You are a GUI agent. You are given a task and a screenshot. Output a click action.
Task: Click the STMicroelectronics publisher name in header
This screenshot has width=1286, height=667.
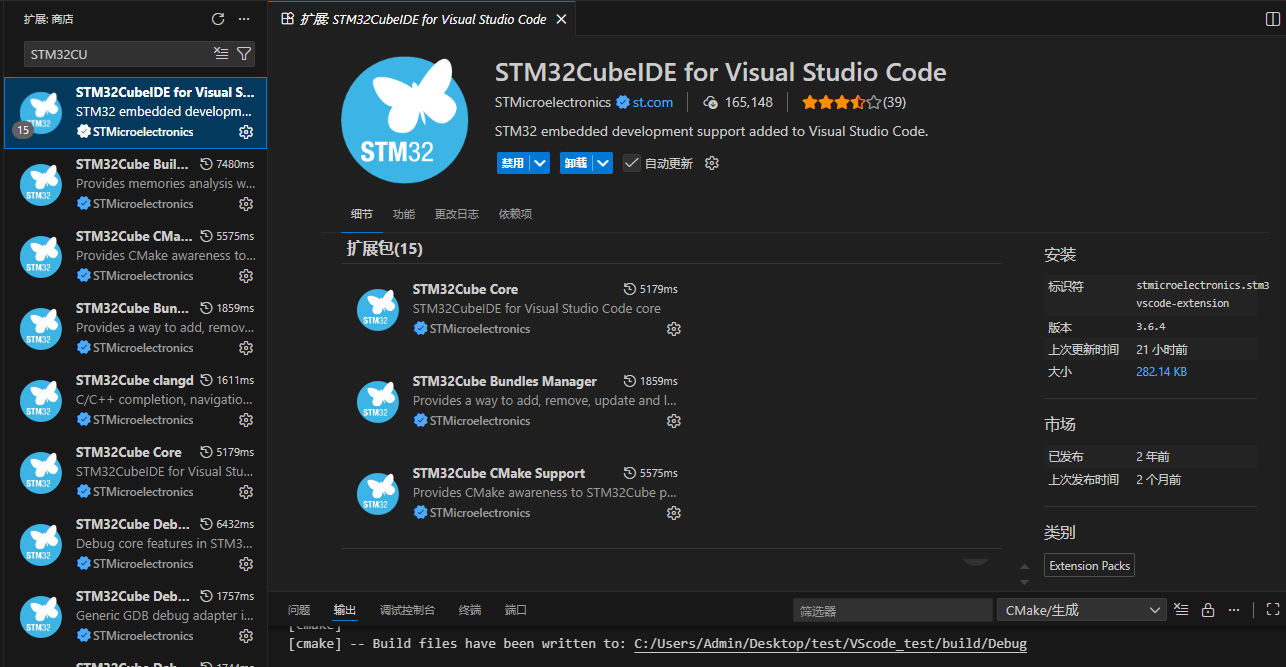[553, 102]
